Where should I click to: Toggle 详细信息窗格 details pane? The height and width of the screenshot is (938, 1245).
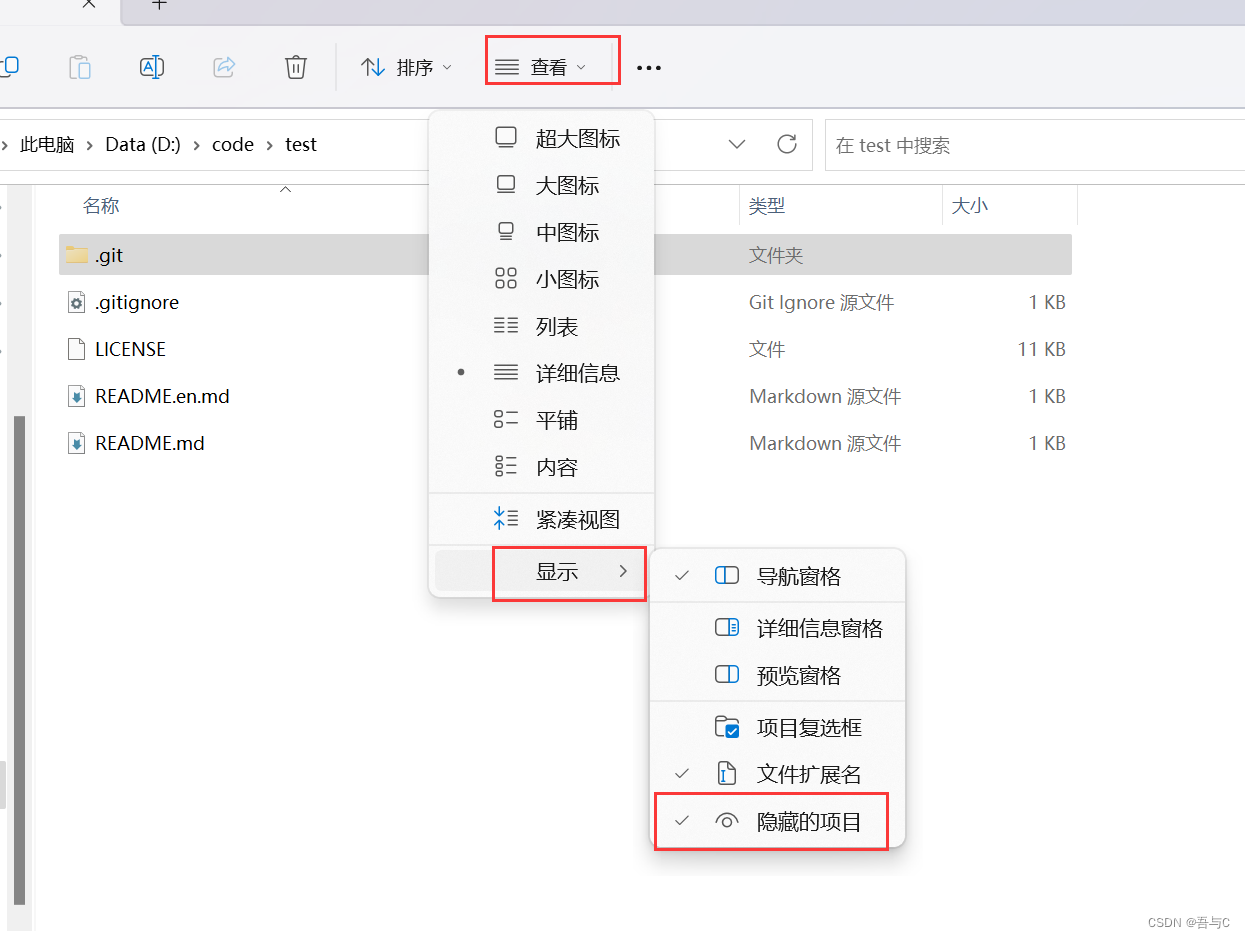point(777,629)
